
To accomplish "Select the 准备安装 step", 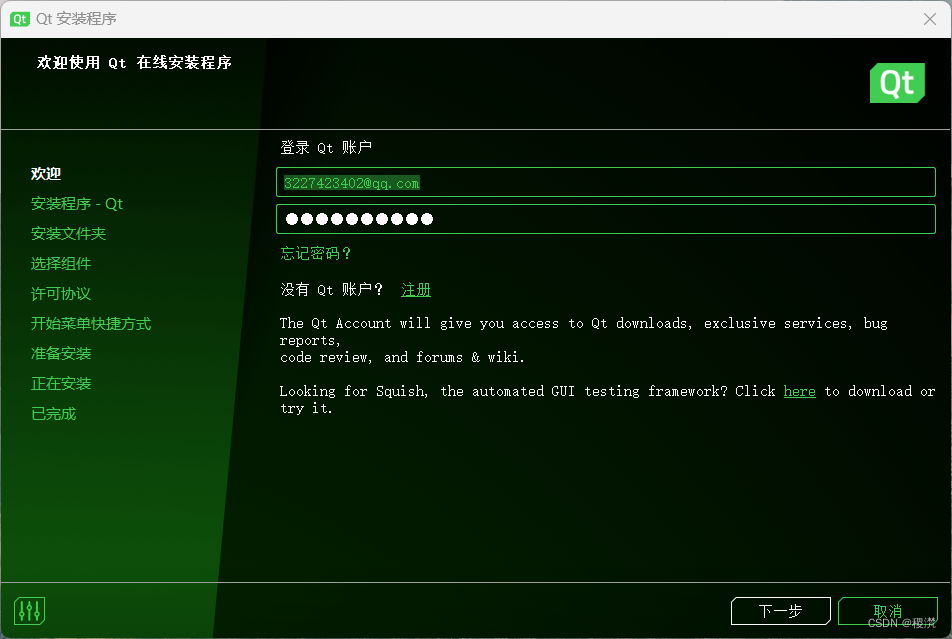I will 61,354.
